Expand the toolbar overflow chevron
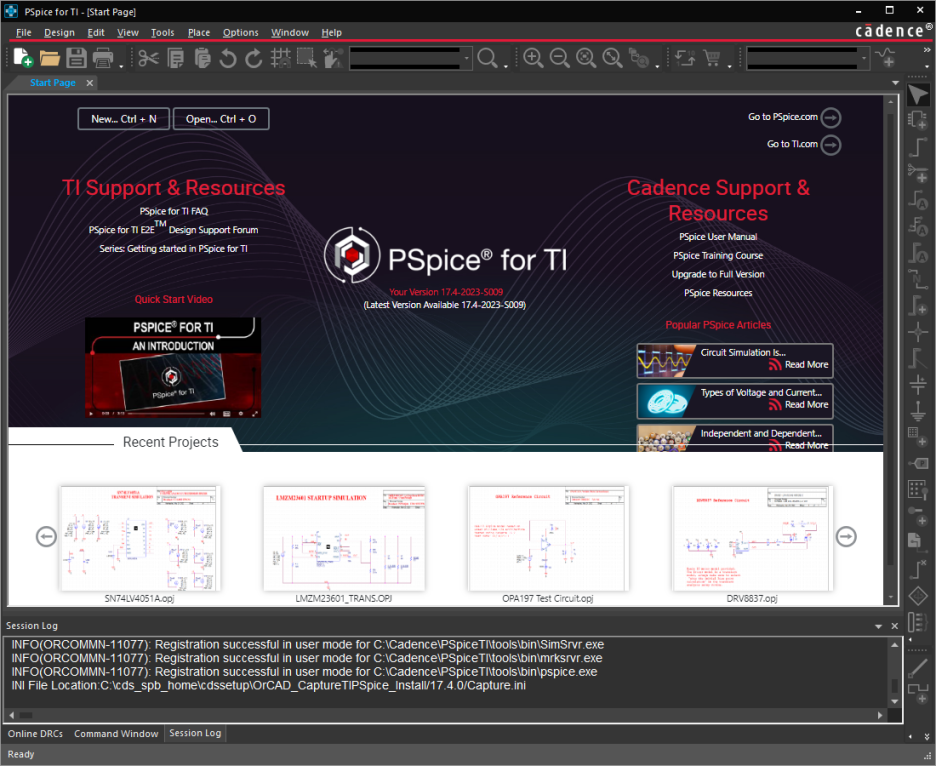 (x=927, y=50)
